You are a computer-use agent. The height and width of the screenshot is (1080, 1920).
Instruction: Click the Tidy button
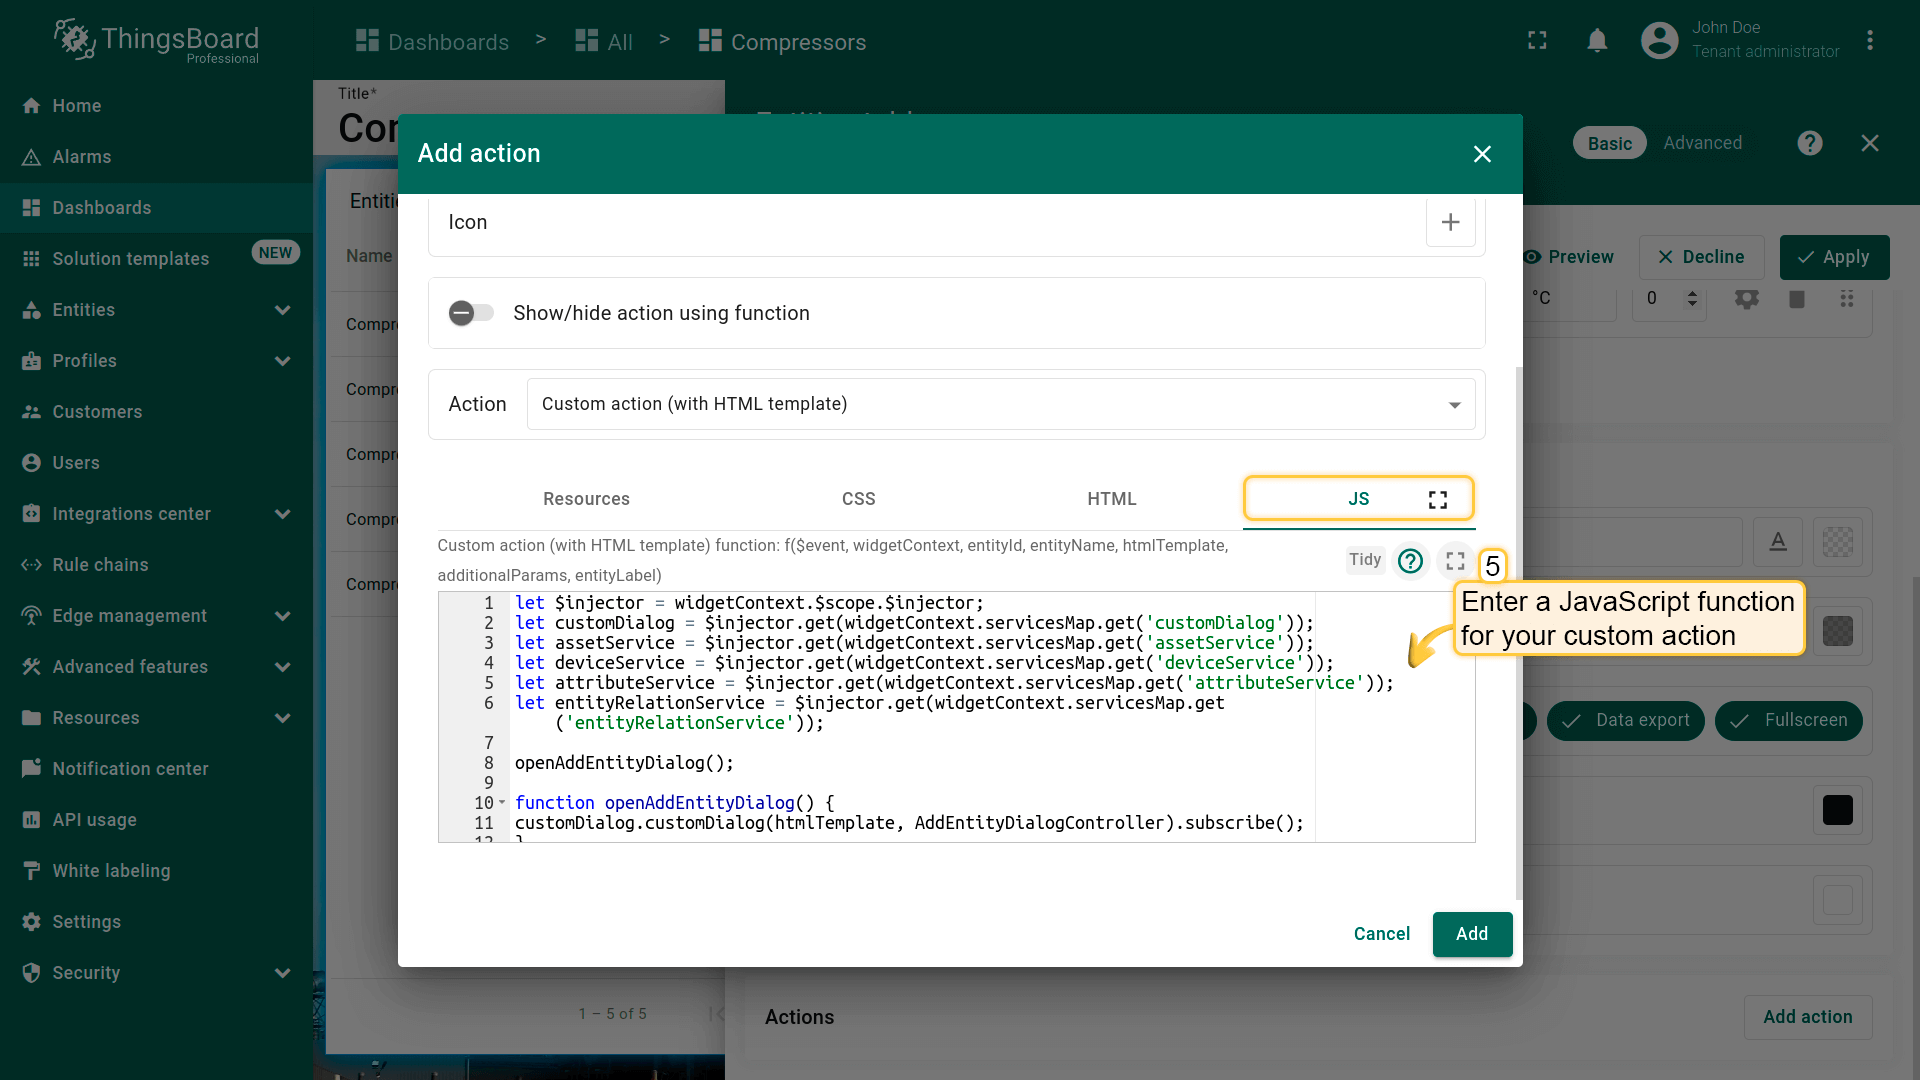1364,560
